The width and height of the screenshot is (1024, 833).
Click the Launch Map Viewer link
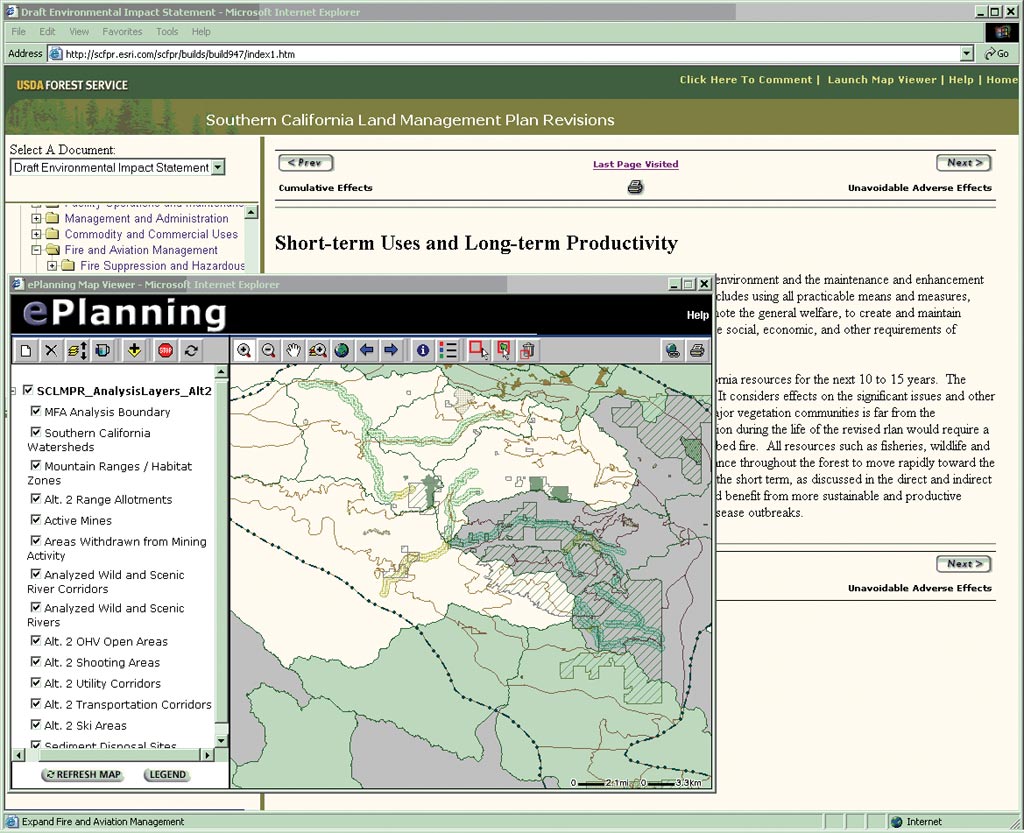click(882, 80)
